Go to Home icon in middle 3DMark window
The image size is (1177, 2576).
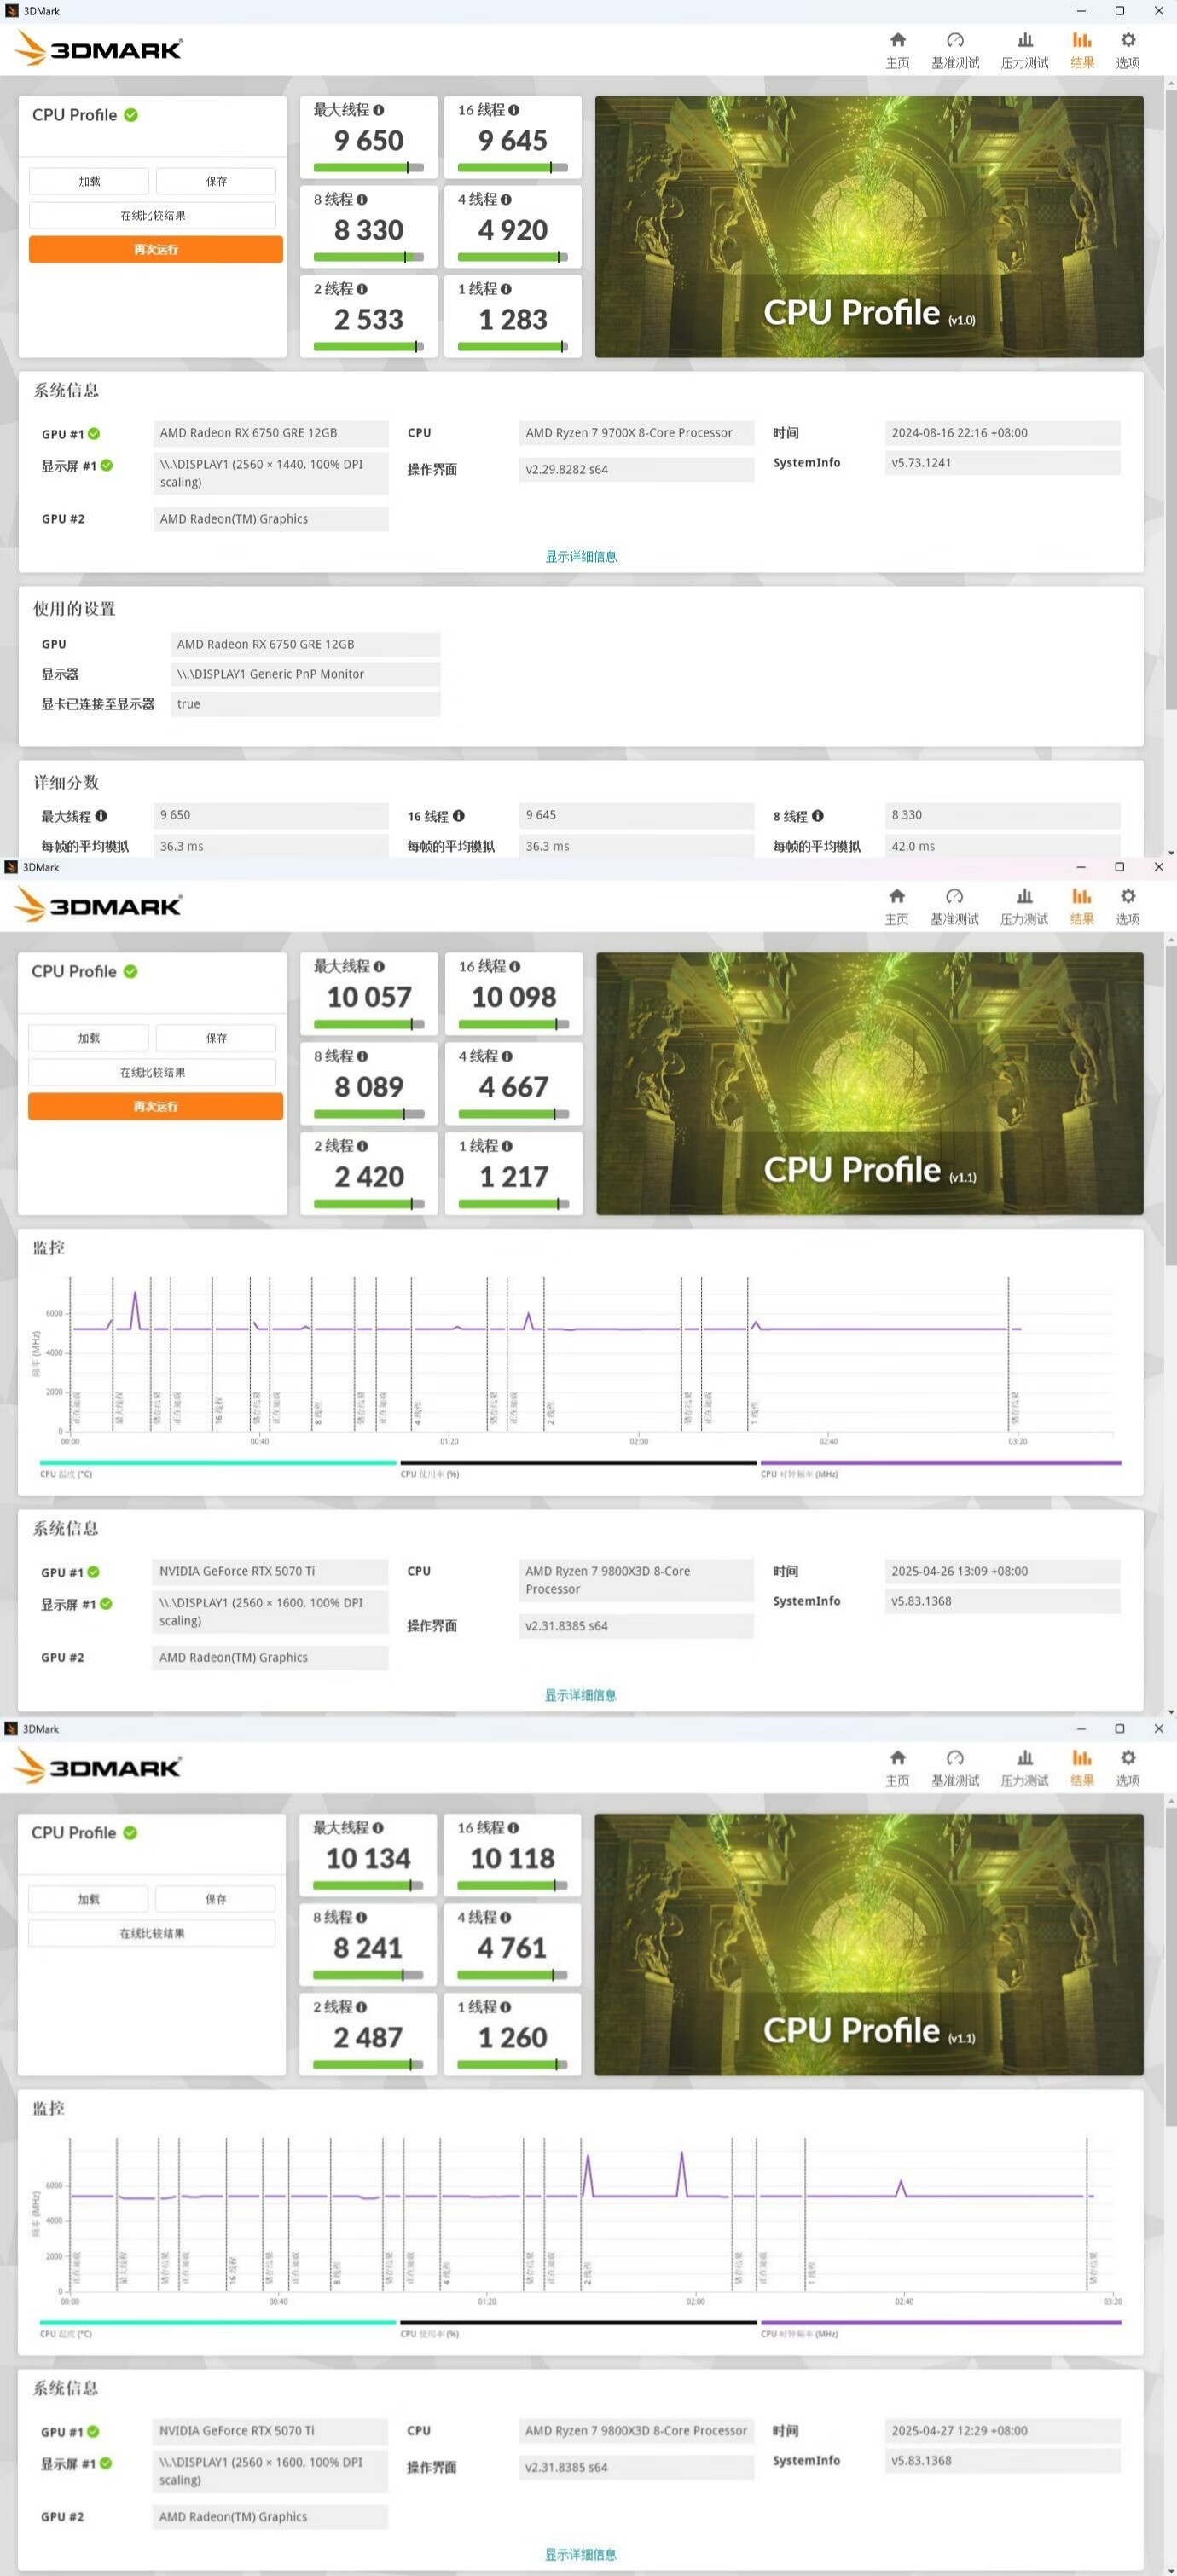(x=897, y=896)
